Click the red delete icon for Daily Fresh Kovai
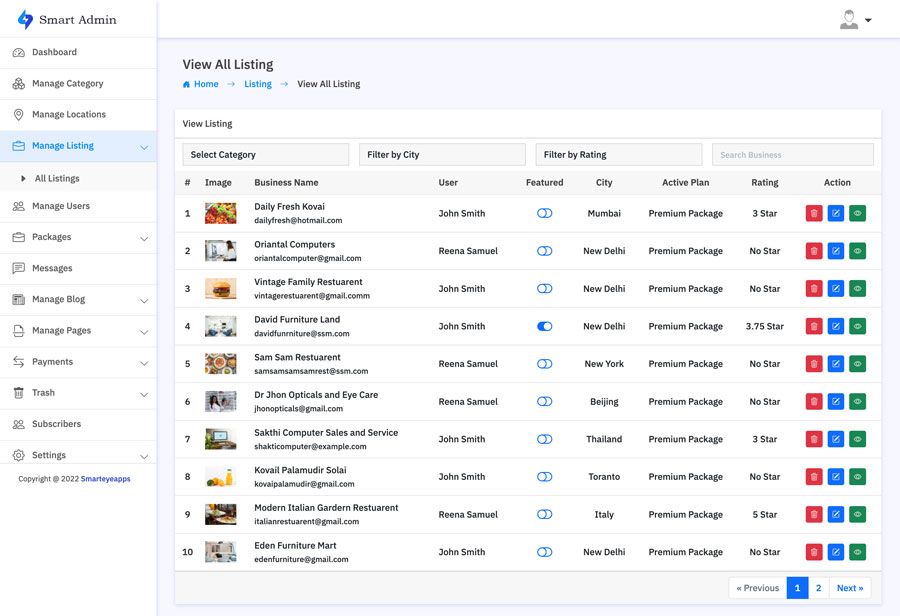Viewport: 900px width, 616px height. (814, 213)
